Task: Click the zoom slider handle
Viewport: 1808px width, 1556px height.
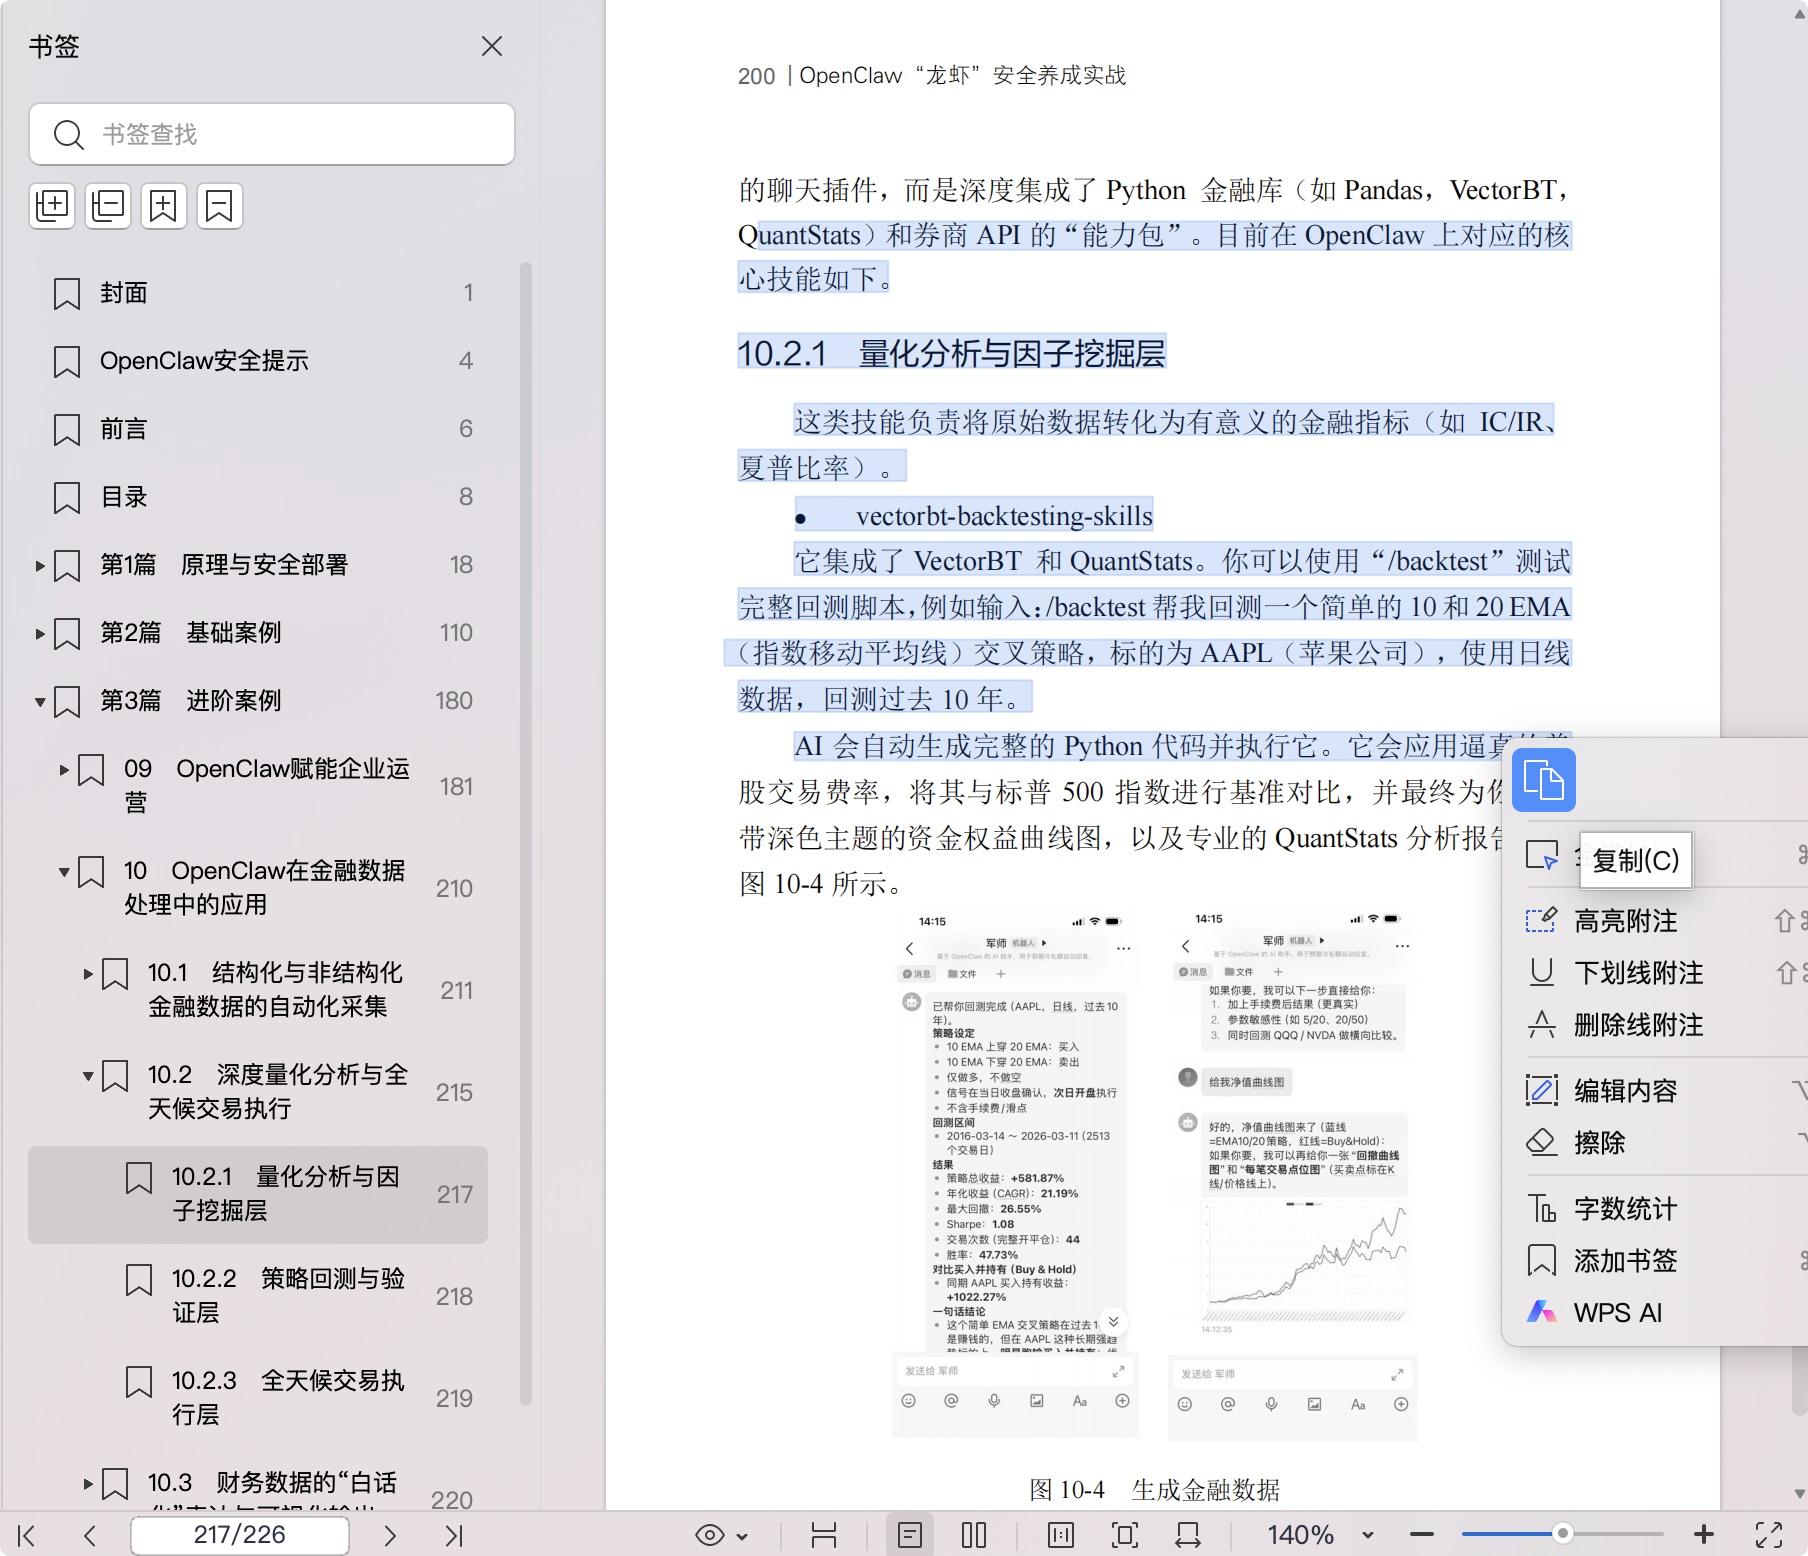Action: [1562, 1533]
